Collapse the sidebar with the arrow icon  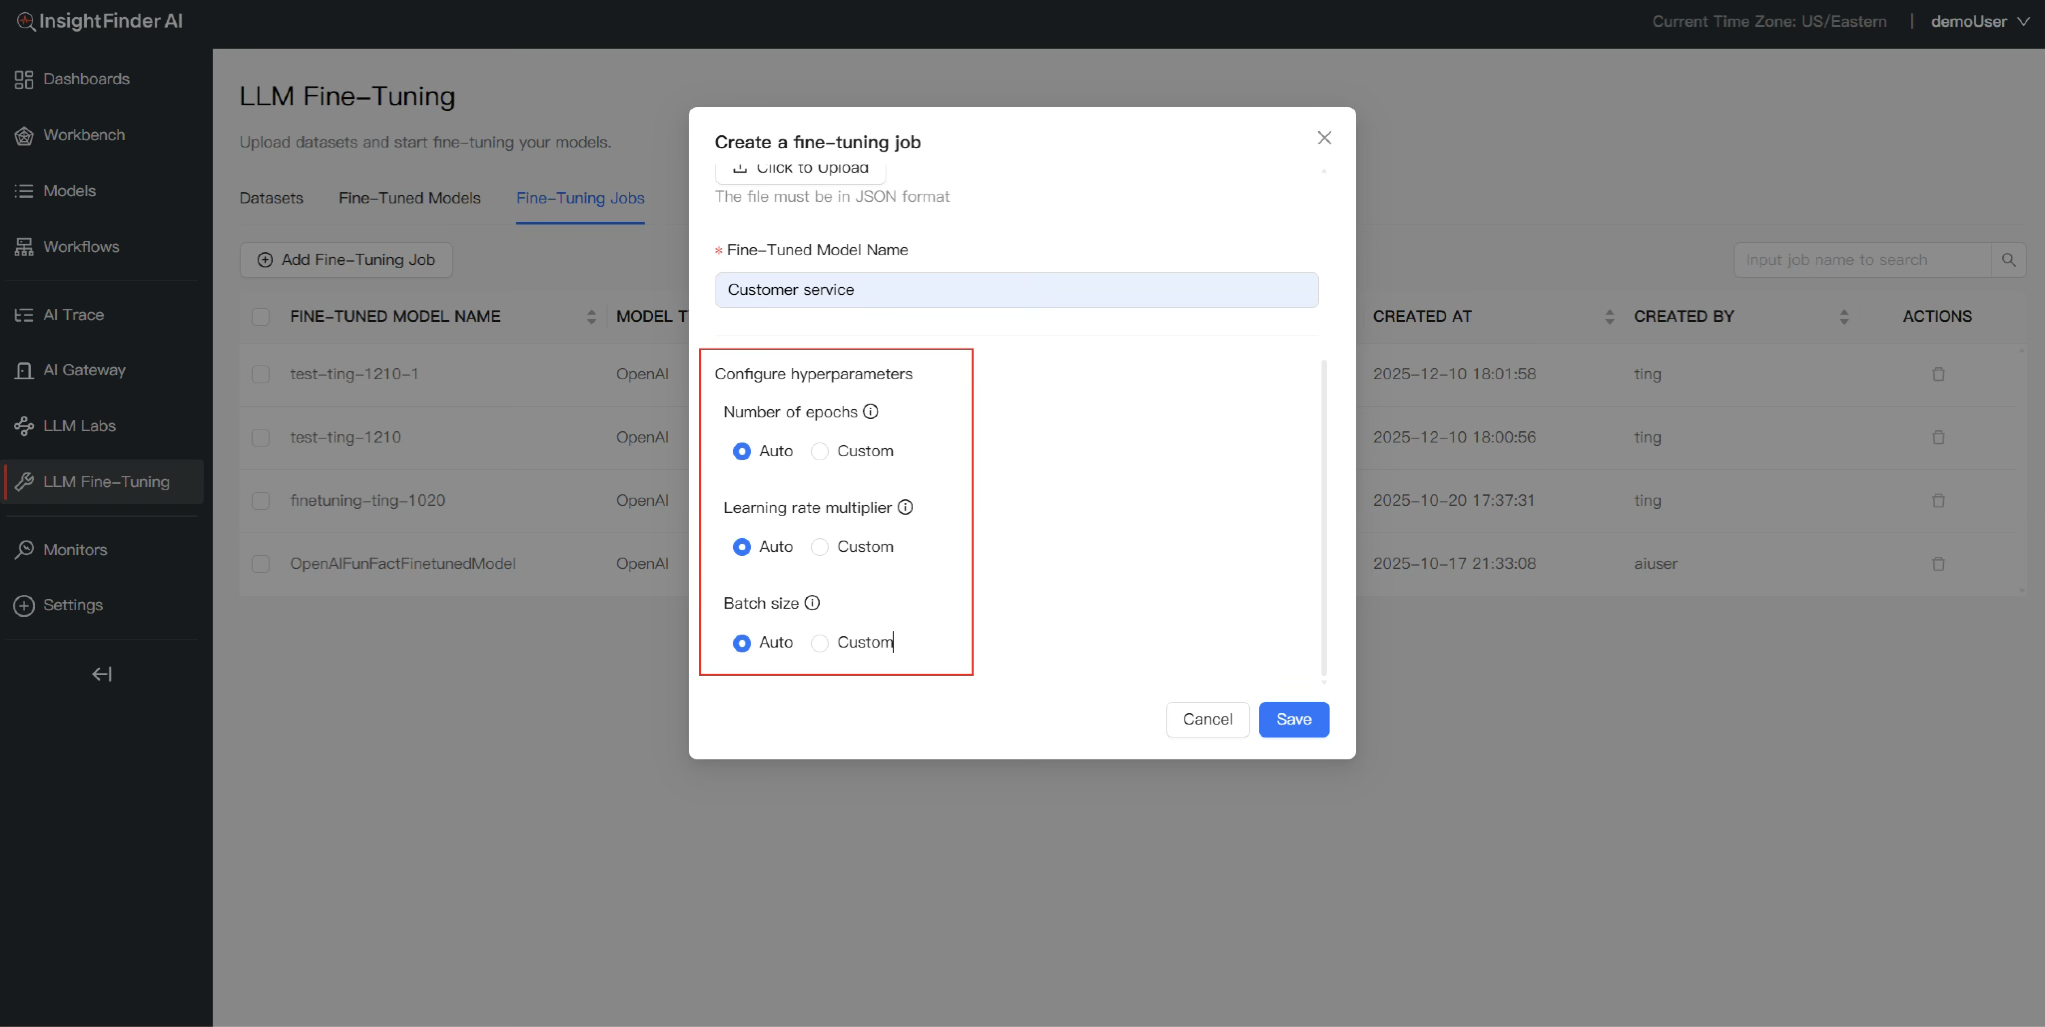102,674
